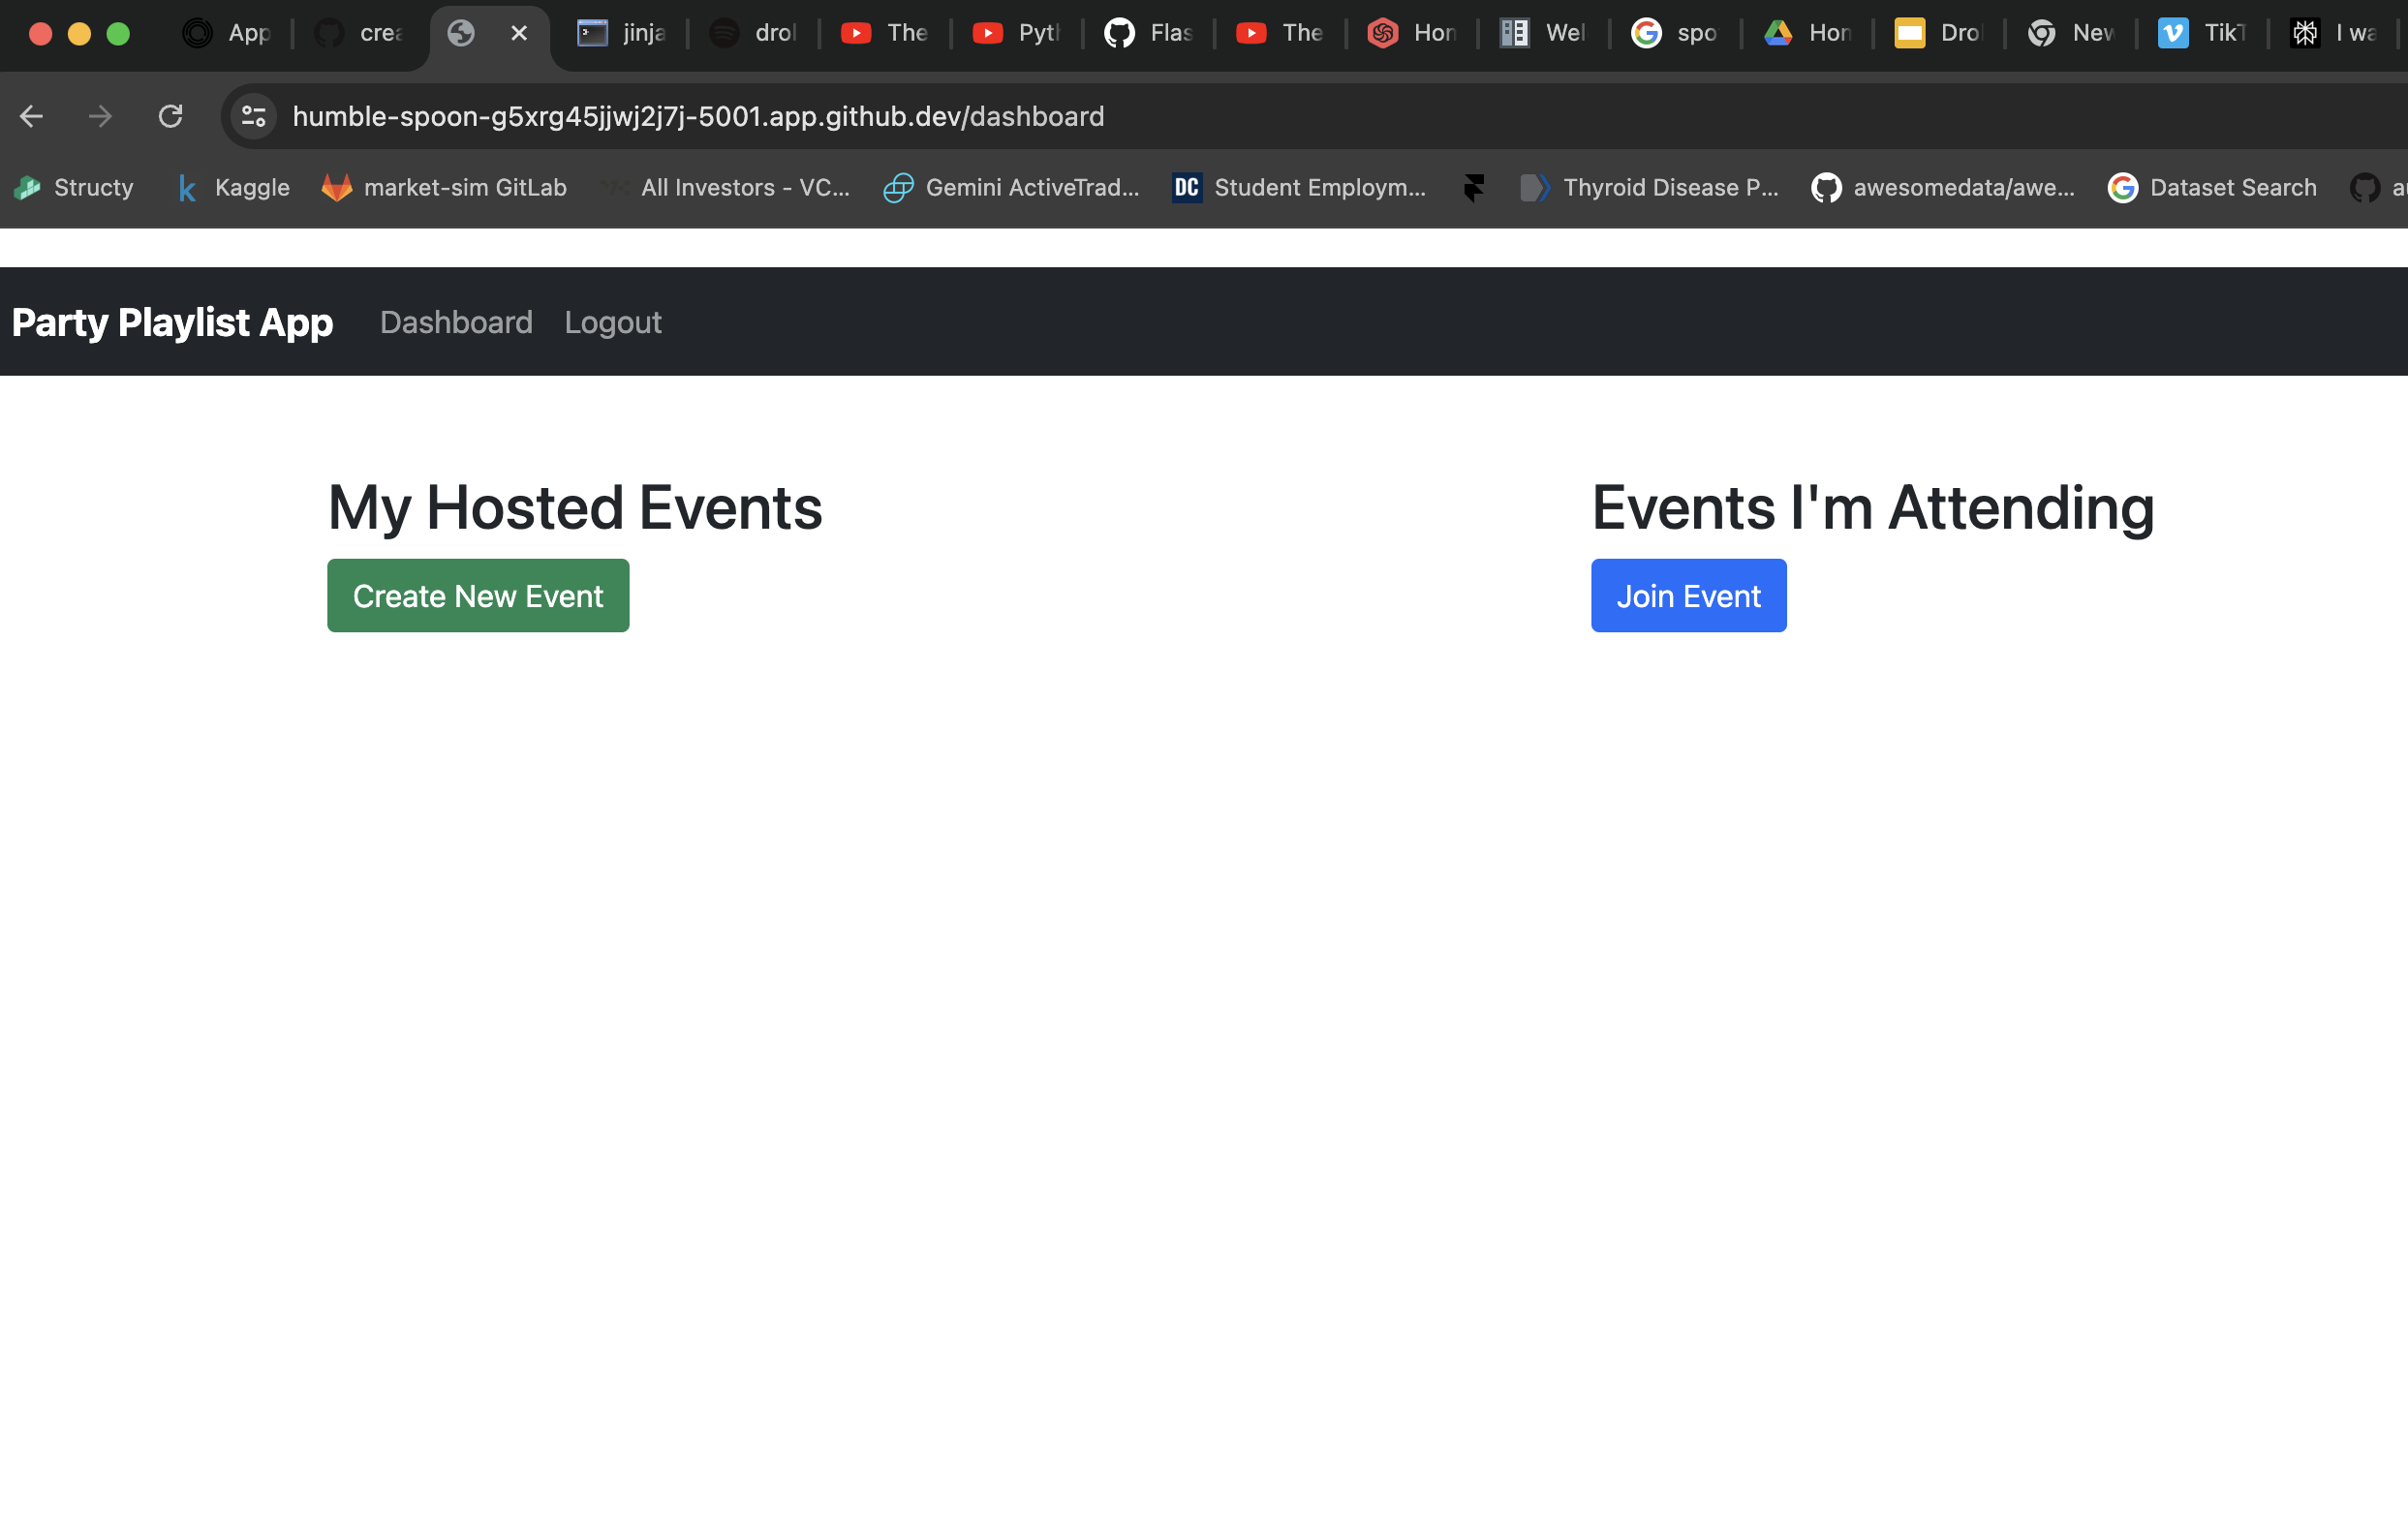
Task: Click Create New Event button
Action: tap(478, 596)
